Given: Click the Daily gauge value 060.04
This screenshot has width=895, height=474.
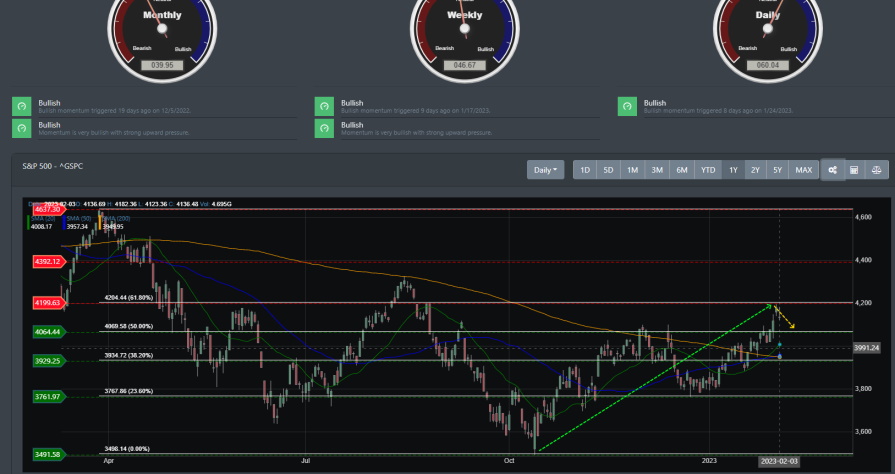Looking at the screenshot, I should point(768,65).
